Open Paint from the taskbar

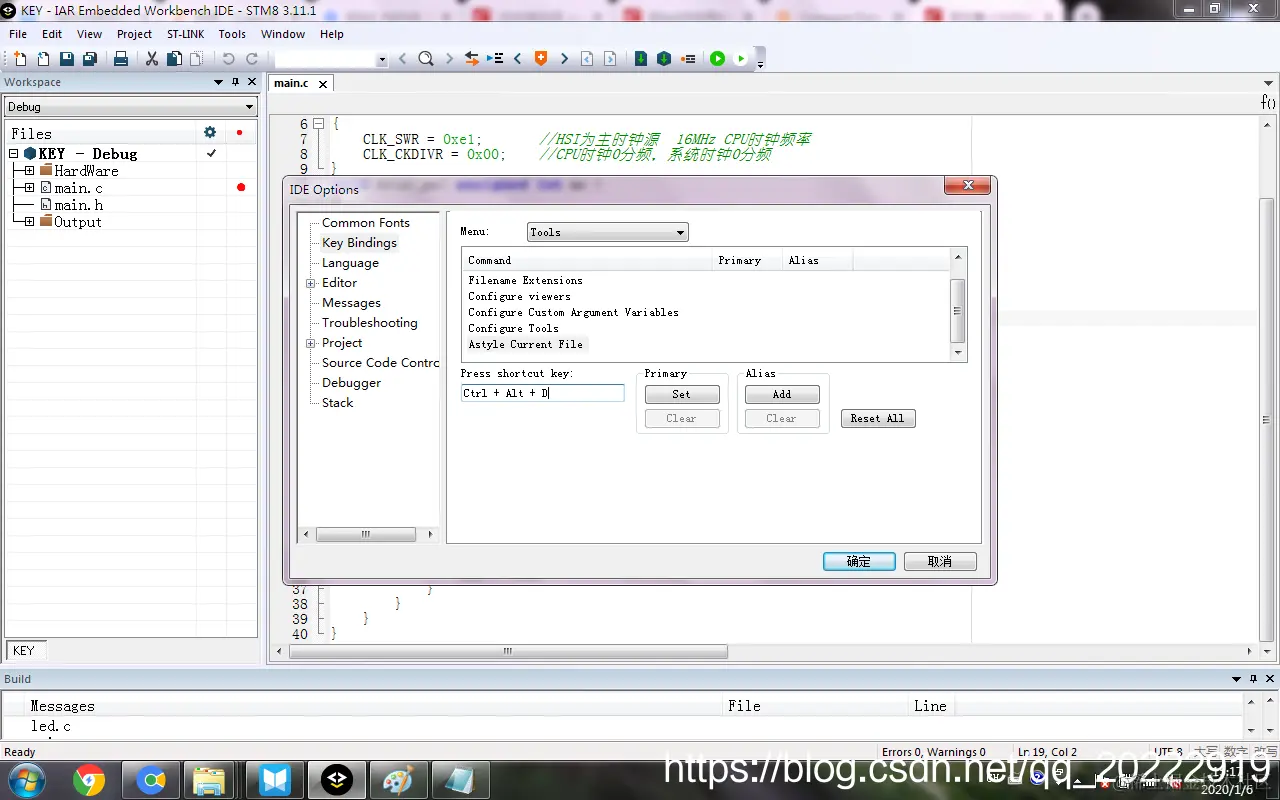[399, 780]
